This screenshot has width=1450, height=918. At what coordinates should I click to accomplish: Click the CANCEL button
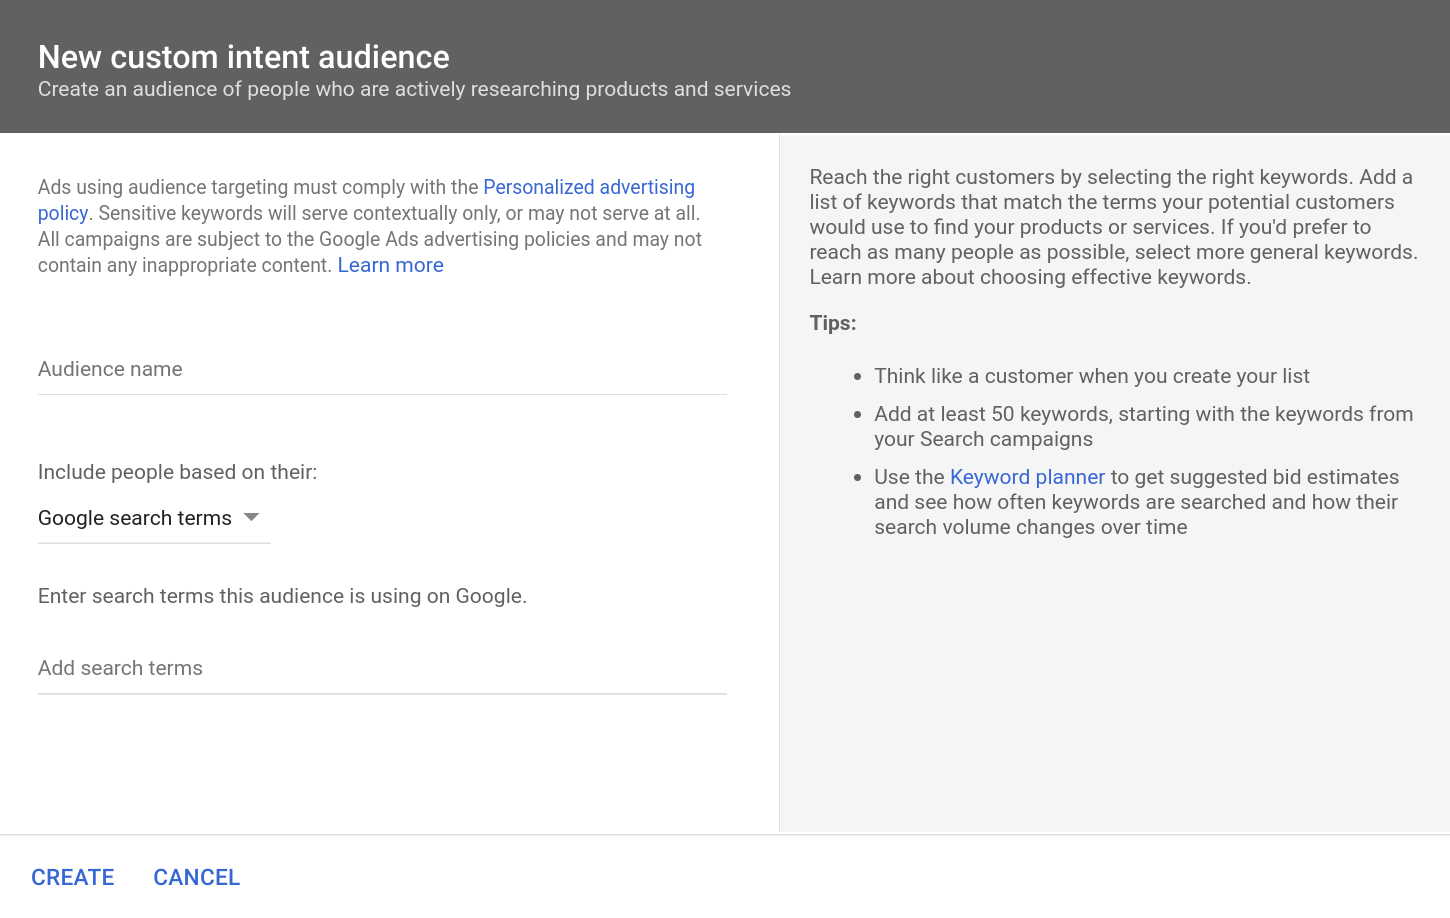[197, 877]
